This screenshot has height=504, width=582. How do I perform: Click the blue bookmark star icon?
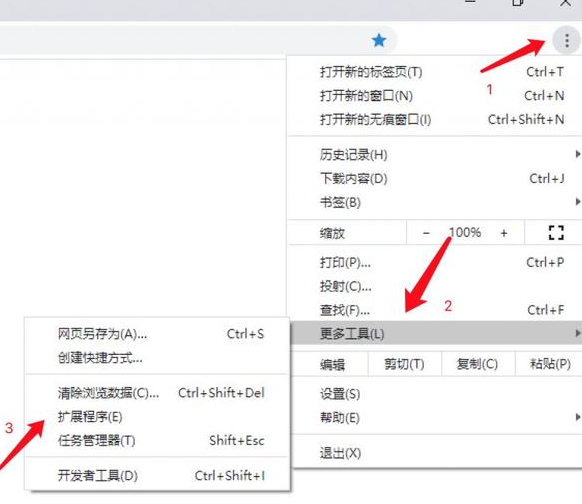379,40
